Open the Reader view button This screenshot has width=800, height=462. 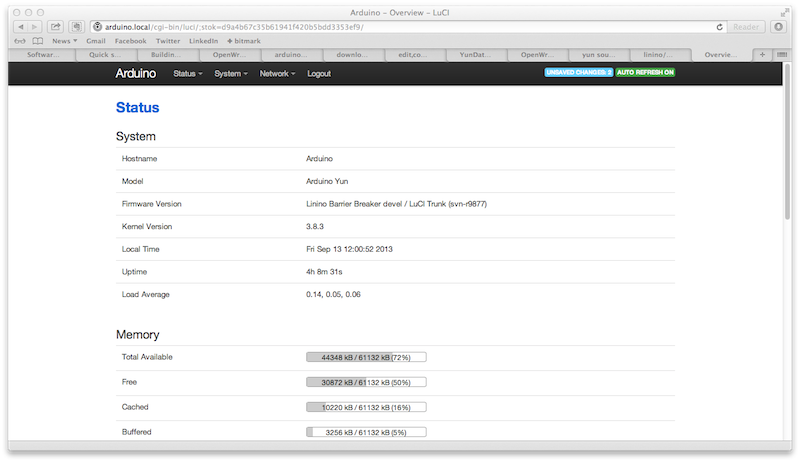click(745, 27)
